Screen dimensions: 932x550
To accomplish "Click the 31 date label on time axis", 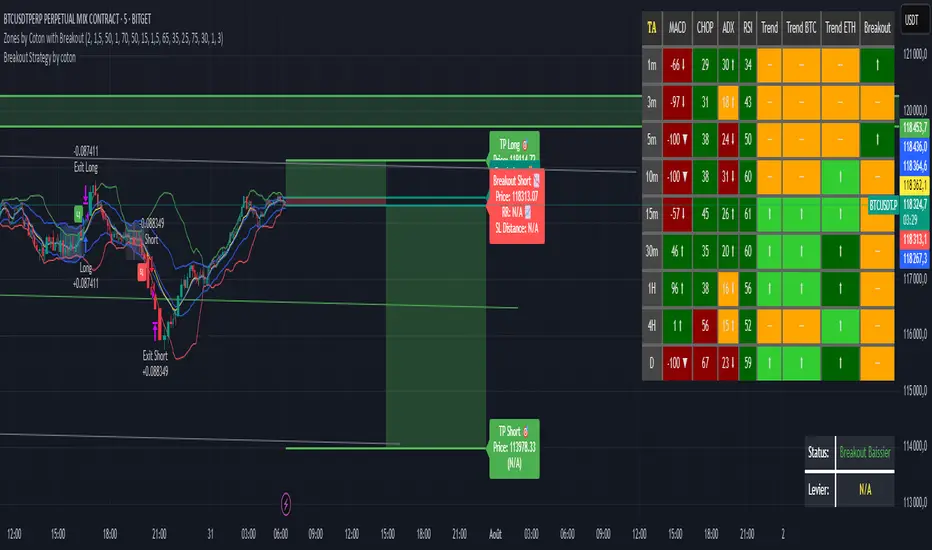I will [210, 534].
